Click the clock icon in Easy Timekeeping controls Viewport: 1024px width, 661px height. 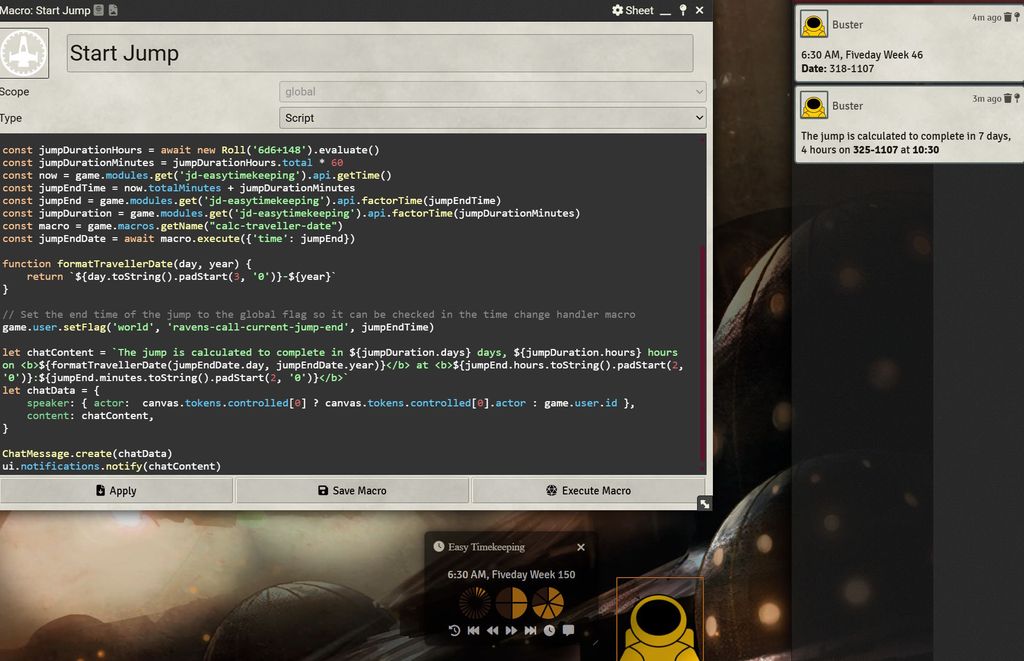(x=549, y=631)
